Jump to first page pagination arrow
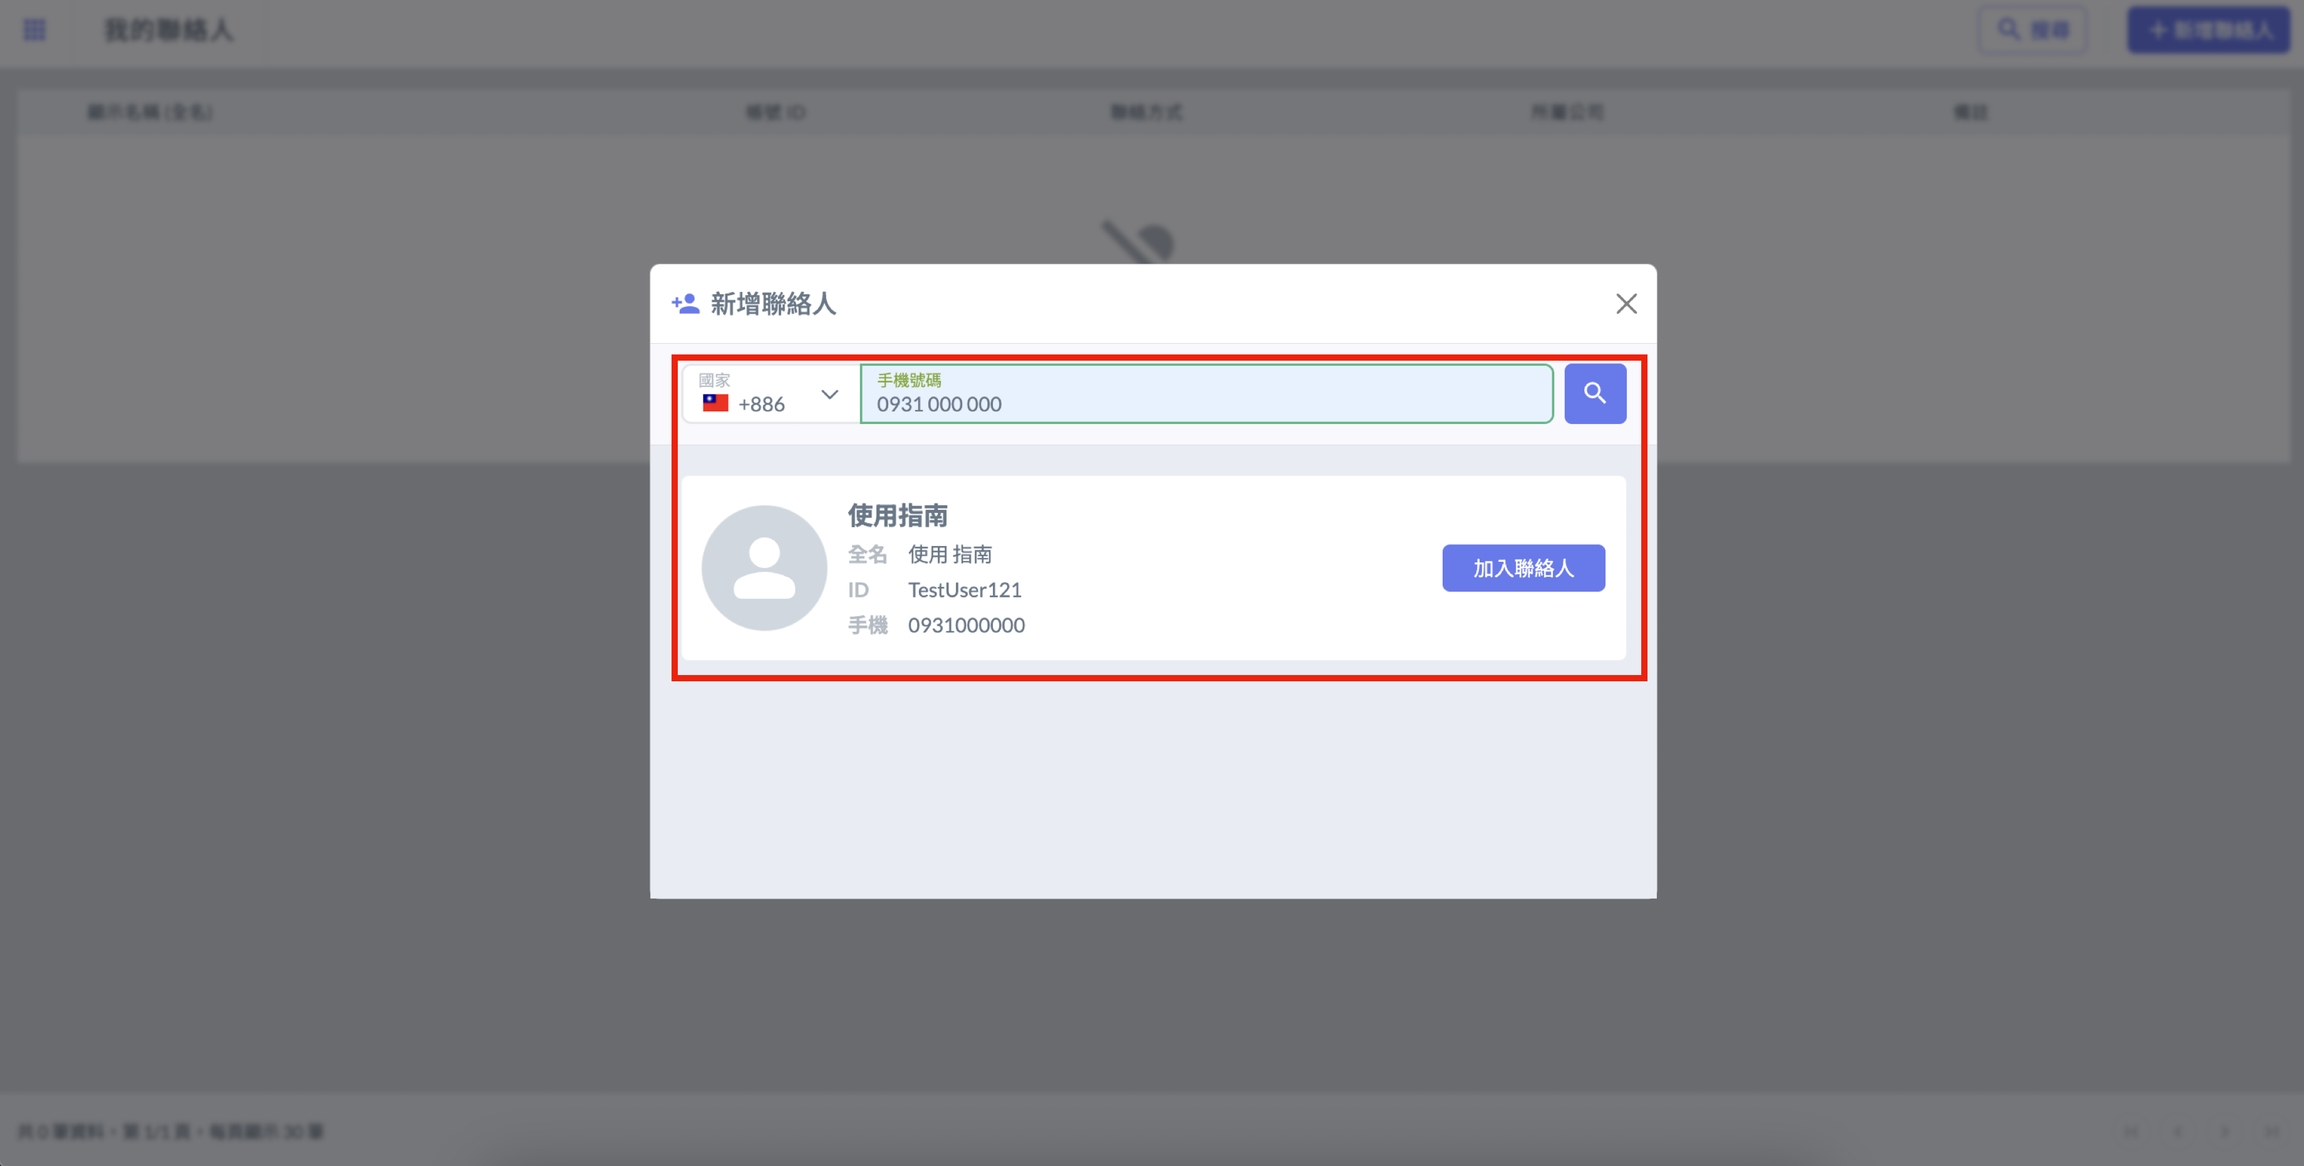2304x1166 pixels. point(2131,1131)
